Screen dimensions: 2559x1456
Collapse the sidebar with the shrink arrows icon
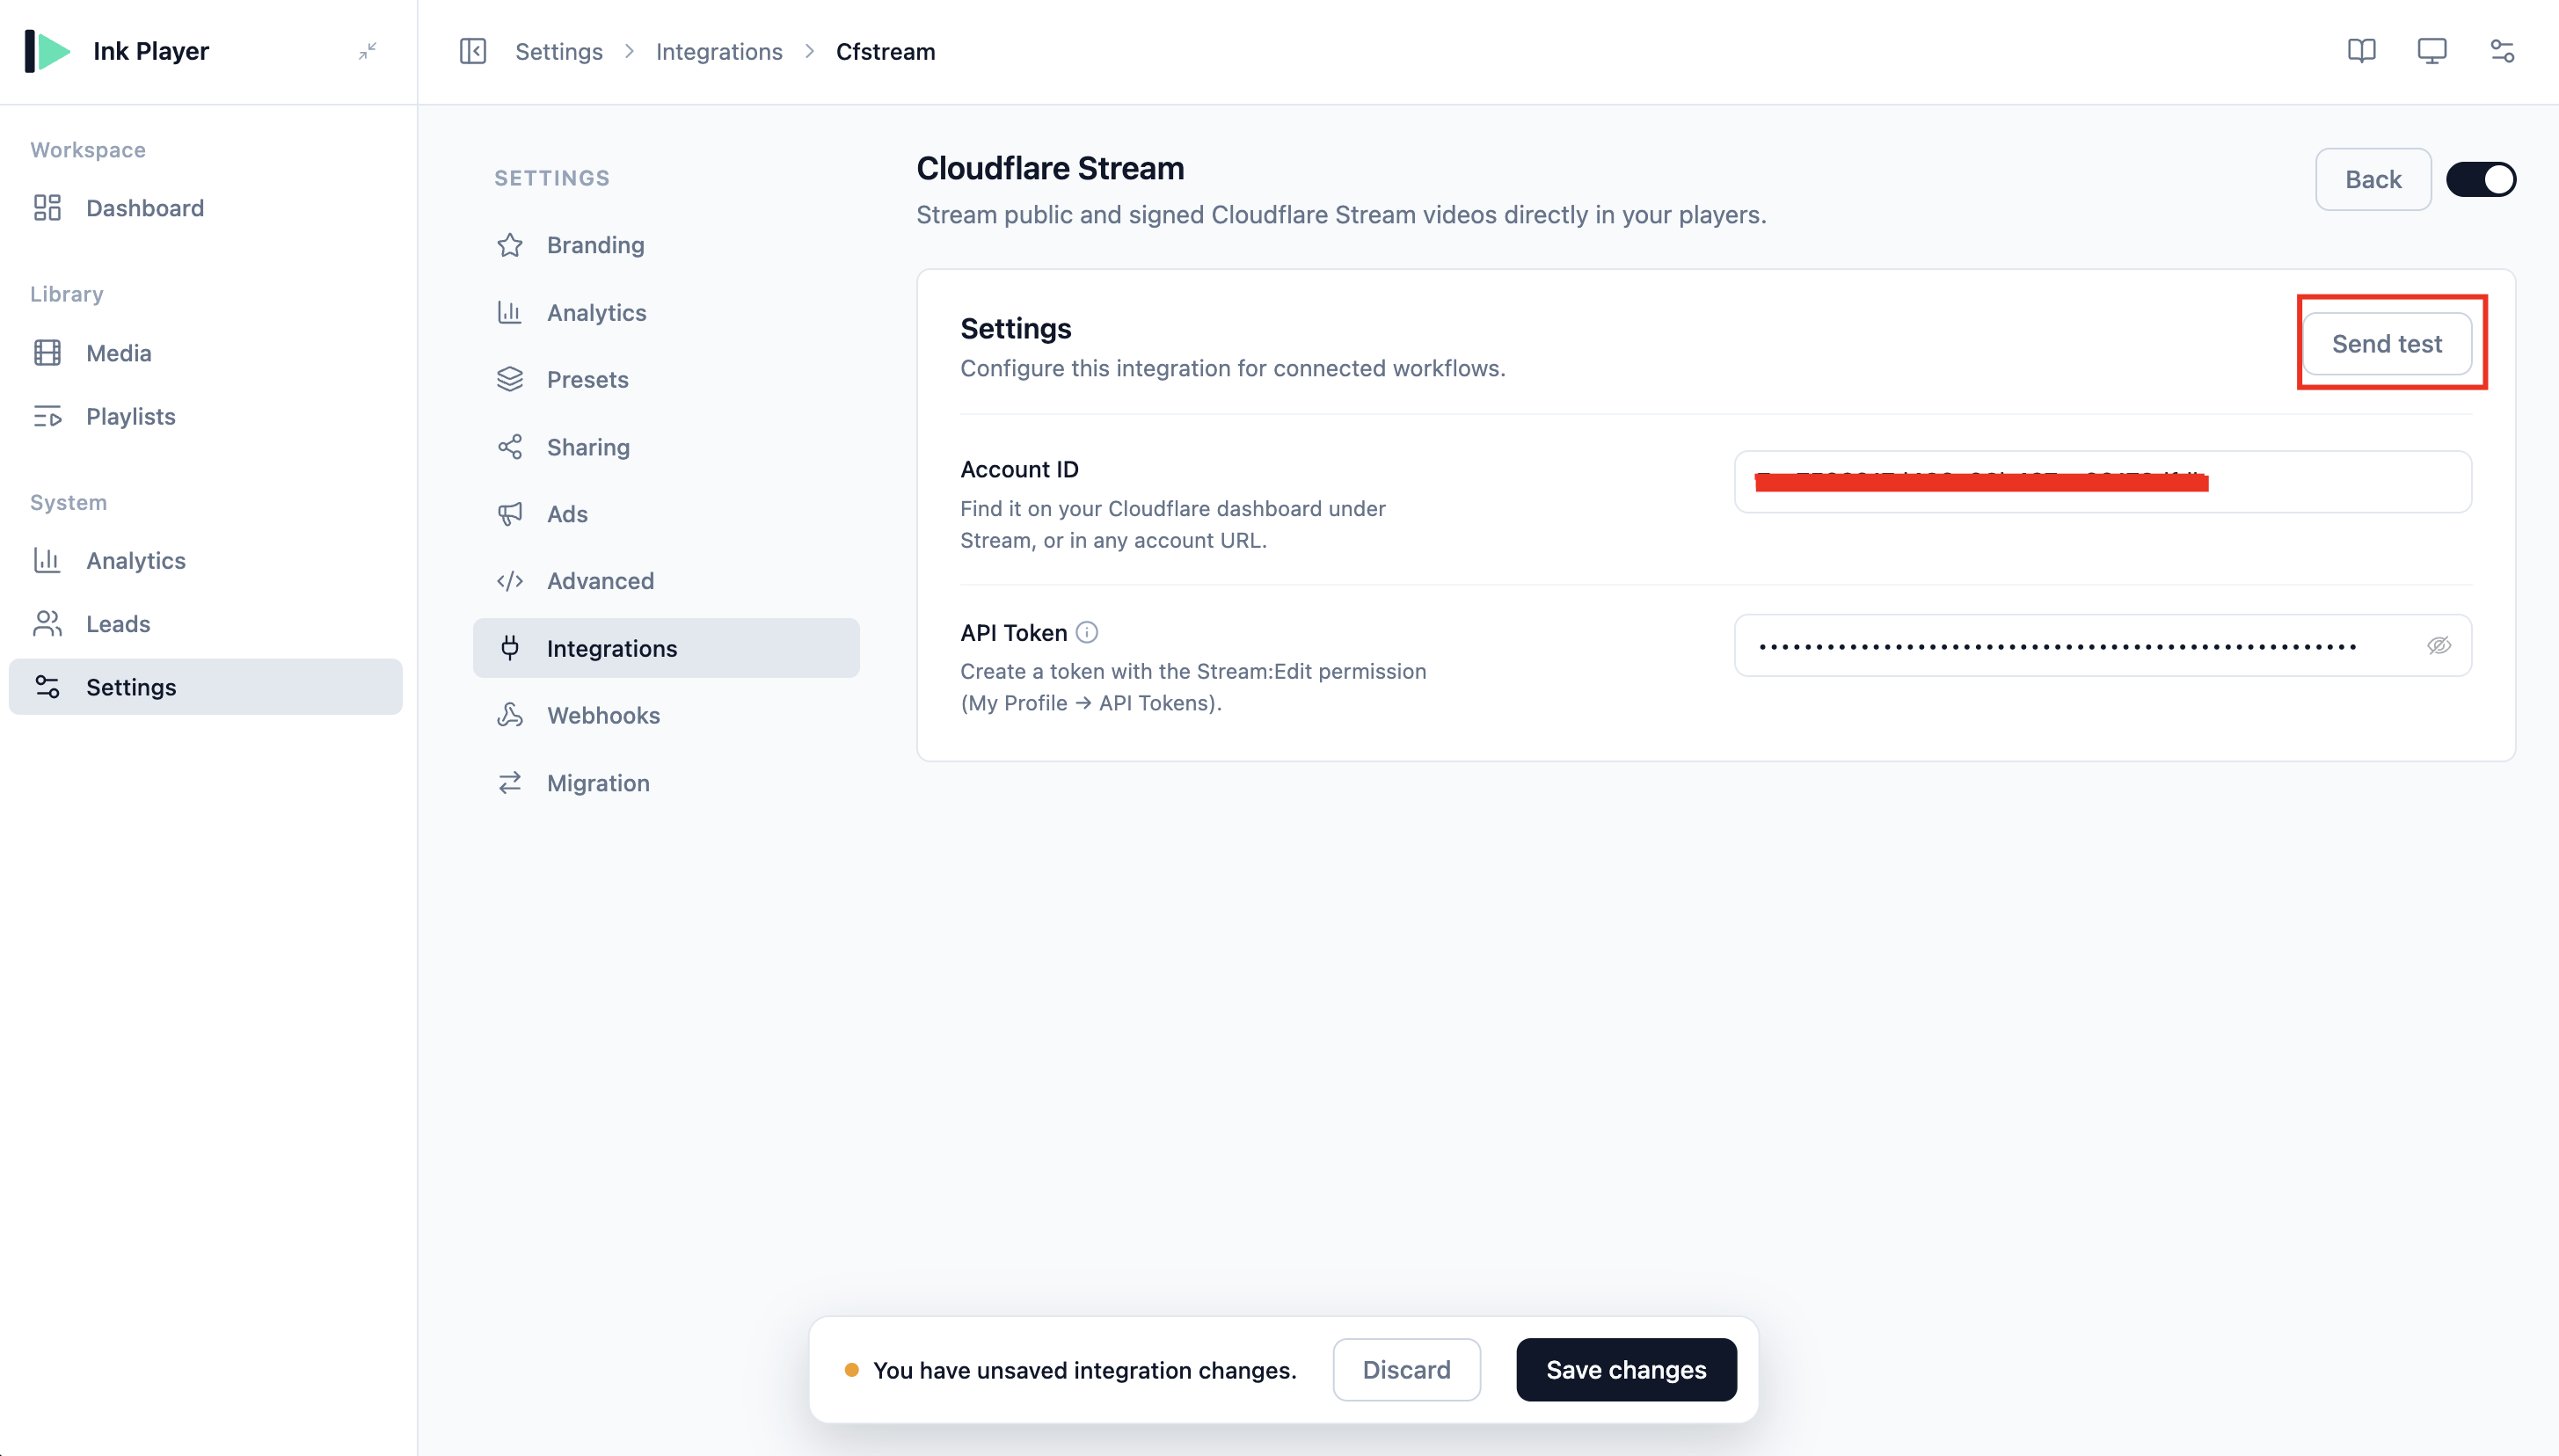368,51
